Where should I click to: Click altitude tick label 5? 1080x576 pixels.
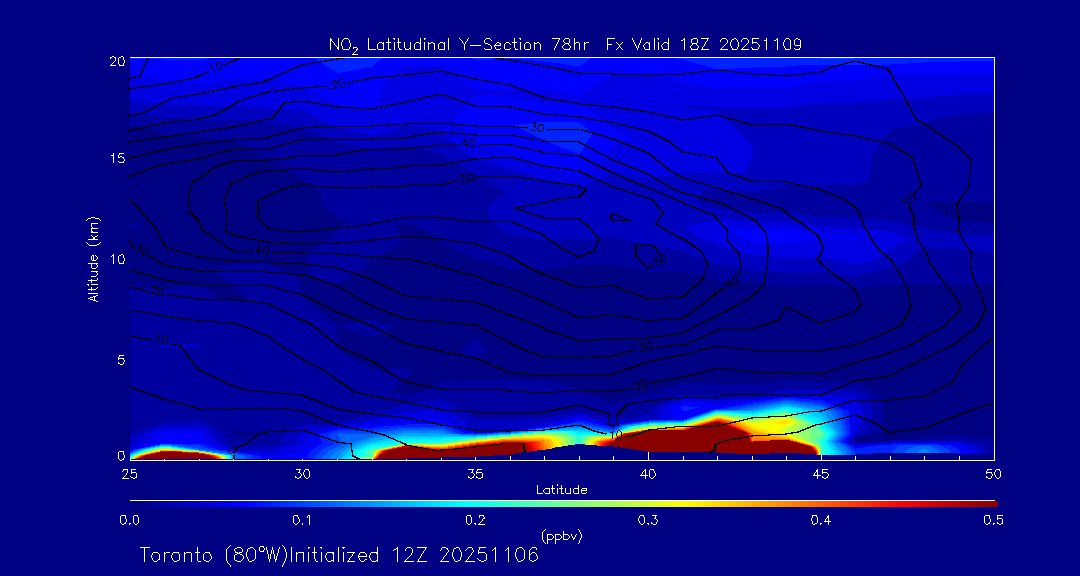tap(119, 358)
